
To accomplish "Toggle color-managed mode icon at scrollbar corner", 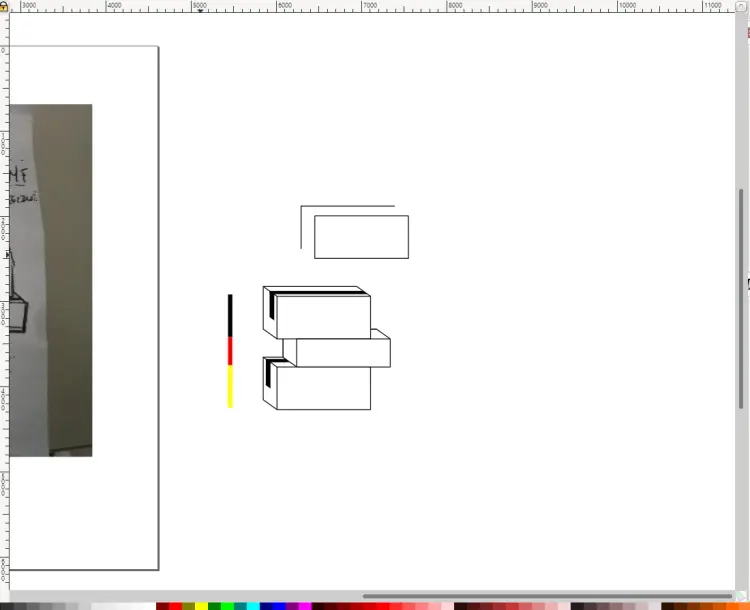I will 741,596.
